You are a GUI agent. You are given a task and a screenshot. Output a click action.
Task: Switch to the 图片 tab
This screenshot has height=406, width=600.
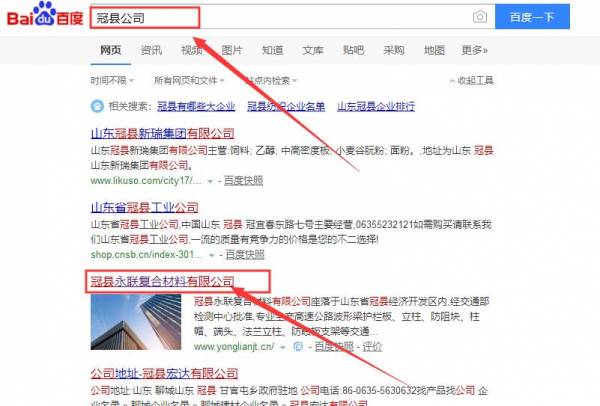(232, 50)
